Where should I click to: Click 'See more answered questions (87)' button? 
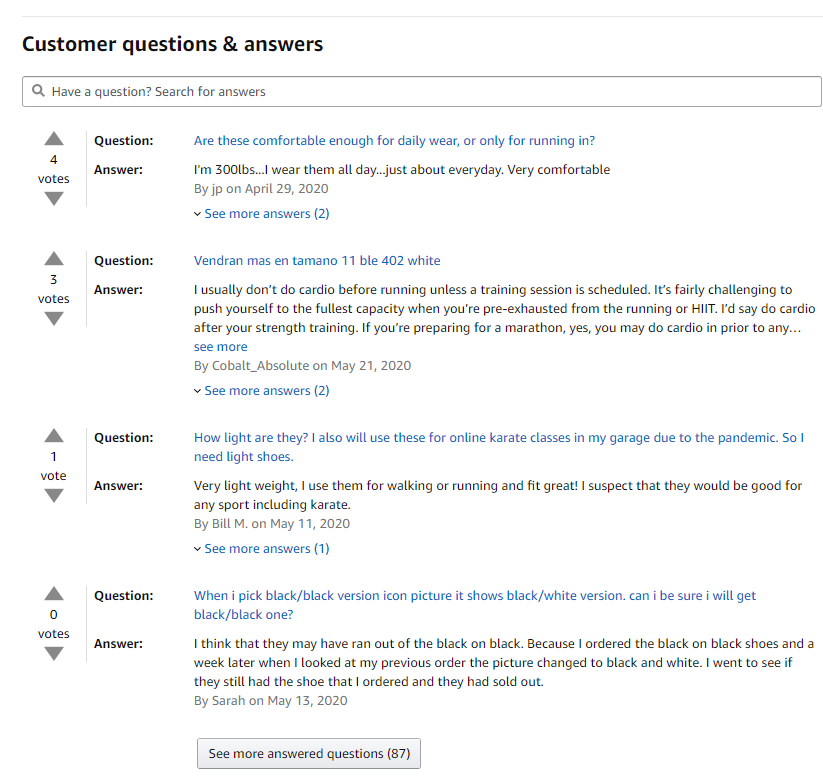pyautogui.click(x=309, y=753)
